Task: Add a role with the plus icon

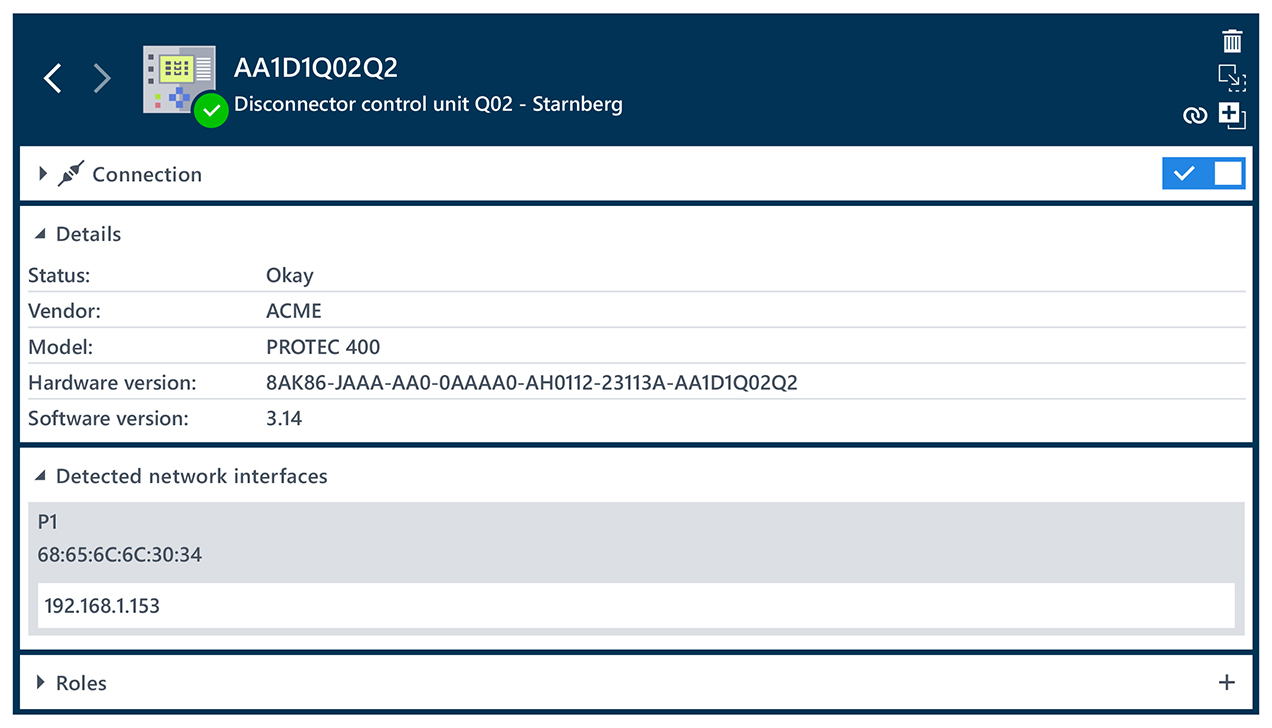Action: click(1227, 683)
